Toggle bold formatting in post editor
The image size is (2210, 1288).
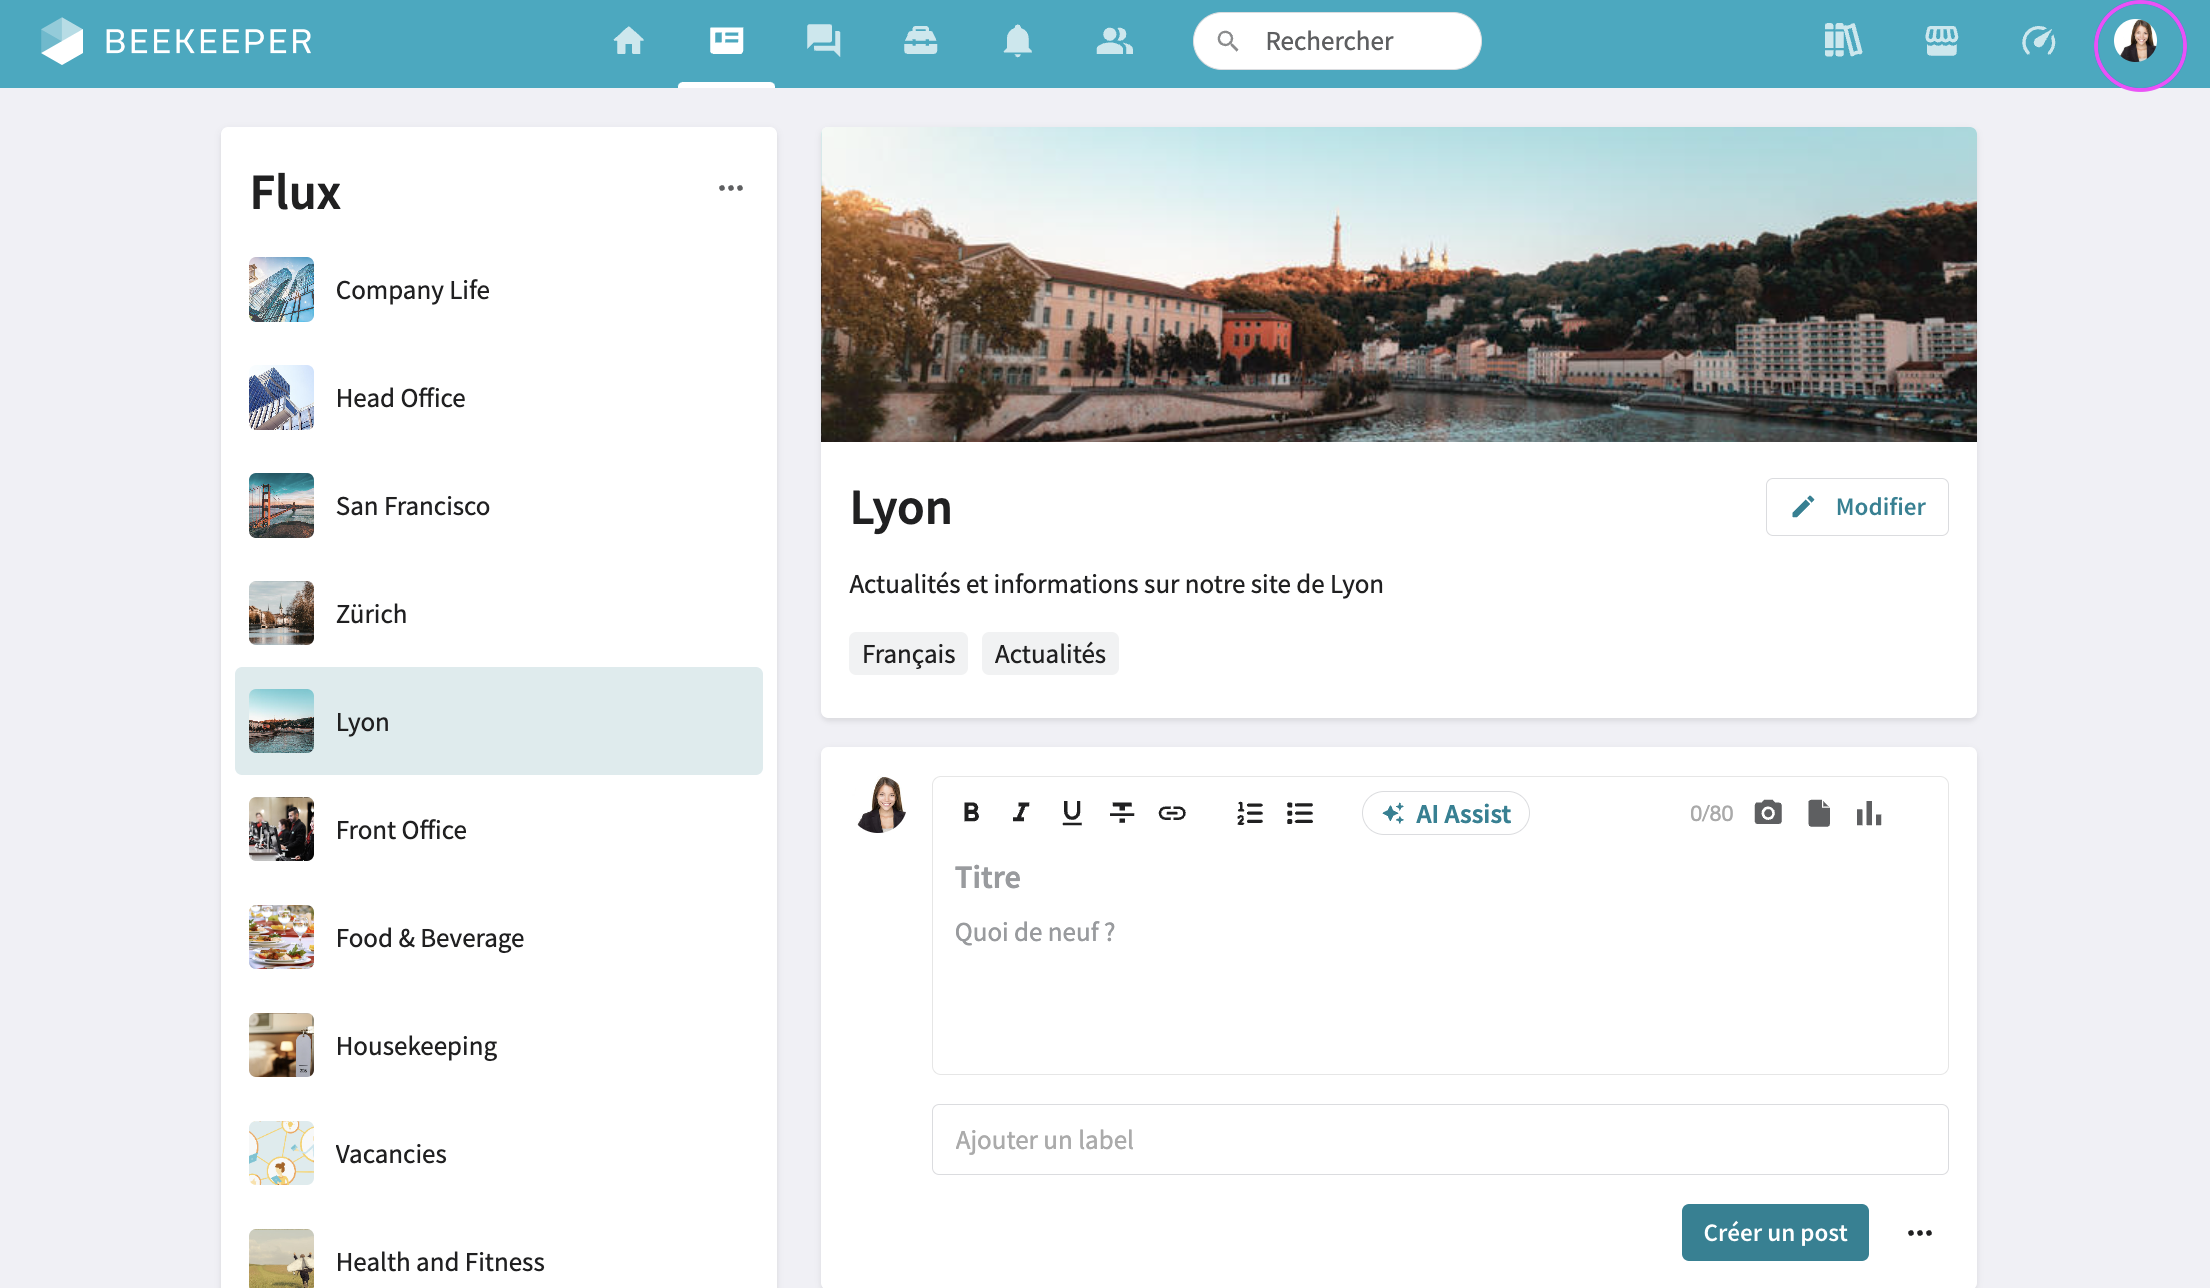click(x=971, y=813)
